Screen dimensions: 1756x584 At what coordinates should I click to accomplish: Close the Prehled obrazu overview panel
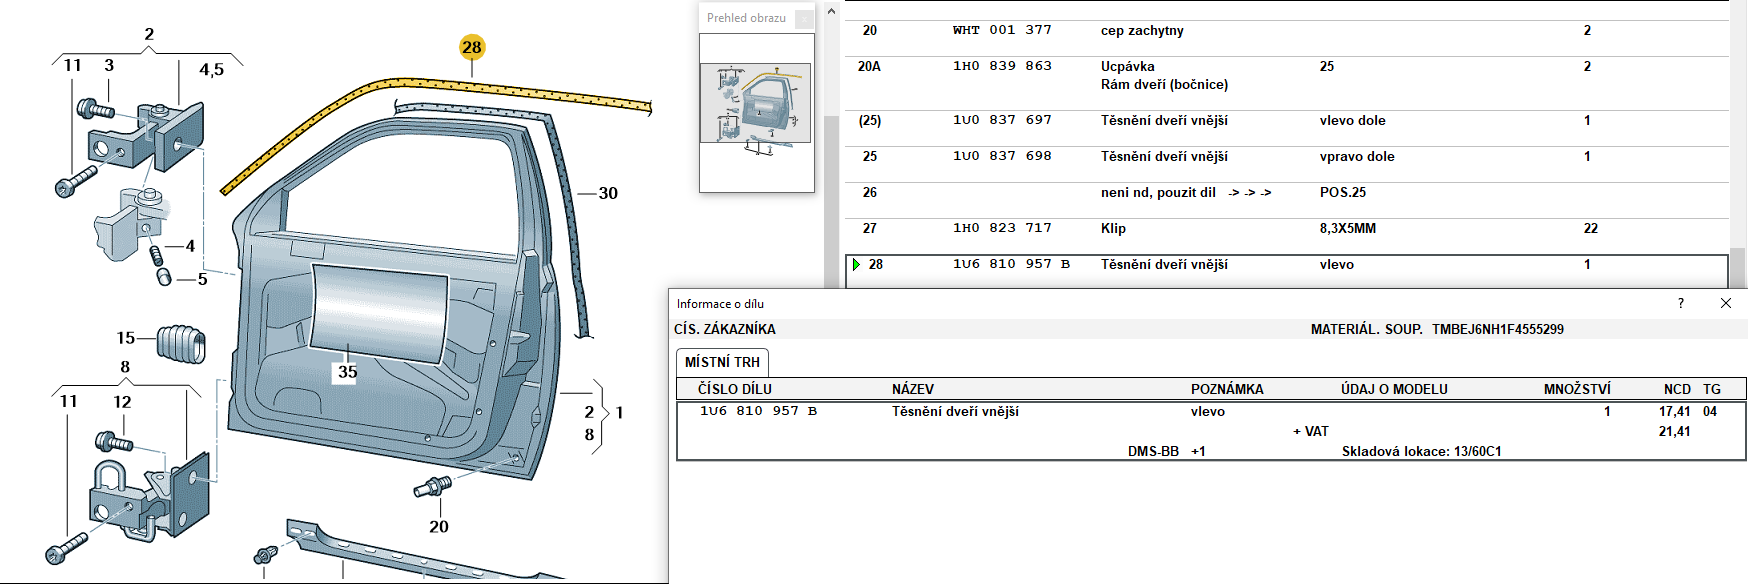pyautogui.click(x=804, y=18)
